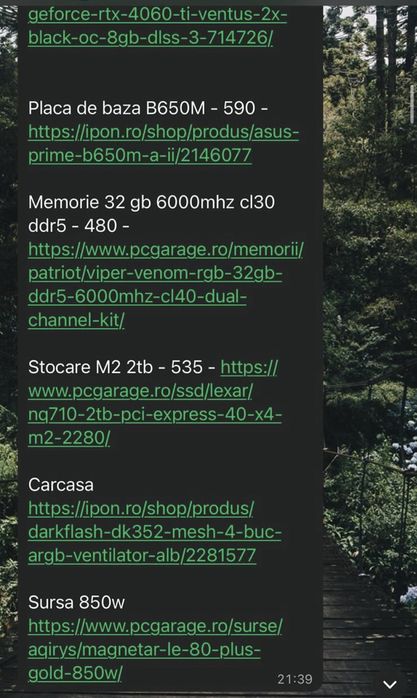Select the 'Placa de baza B650M - 590' text
Image resolution: width=417 pixels, height=698 pixels.
coord(142,108)
